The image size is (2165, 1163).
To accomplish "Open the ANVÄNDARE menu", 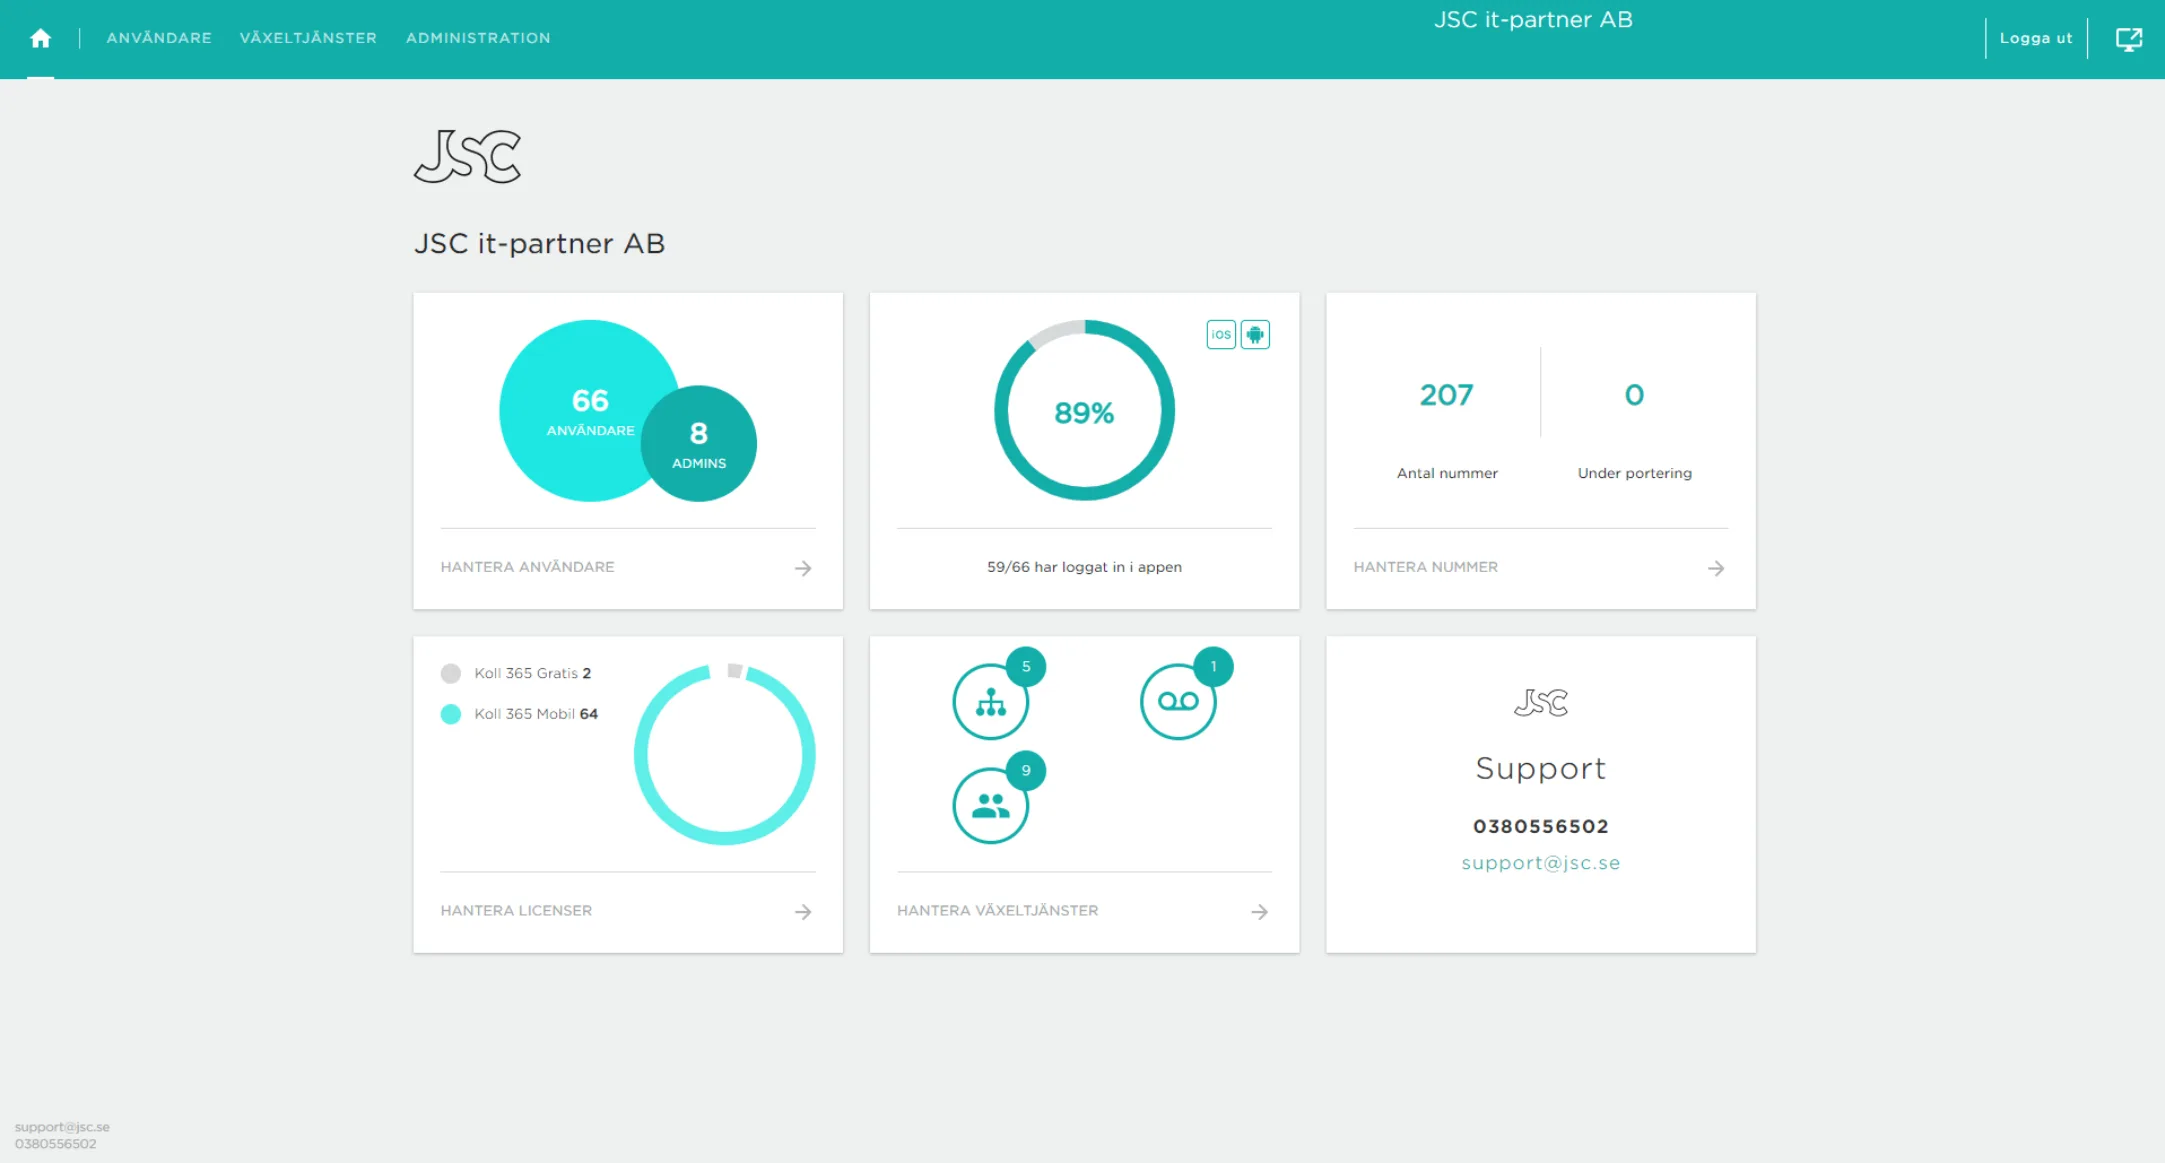I will [159, 38].
